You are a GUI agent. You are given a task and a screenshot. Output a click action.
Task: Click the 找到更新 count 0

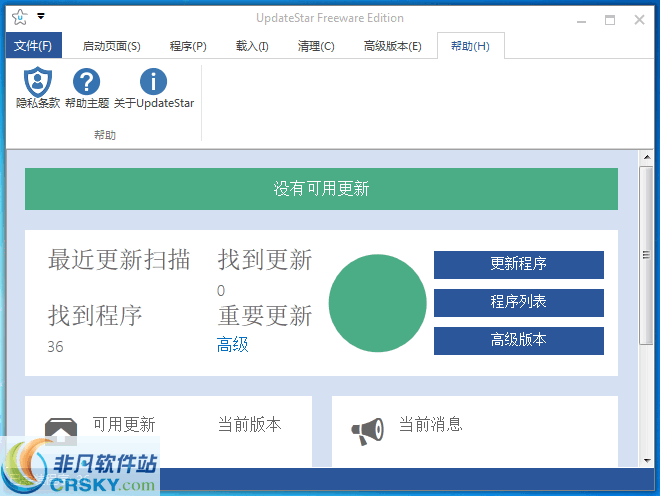pyautogui.click(x=221, y=291)
